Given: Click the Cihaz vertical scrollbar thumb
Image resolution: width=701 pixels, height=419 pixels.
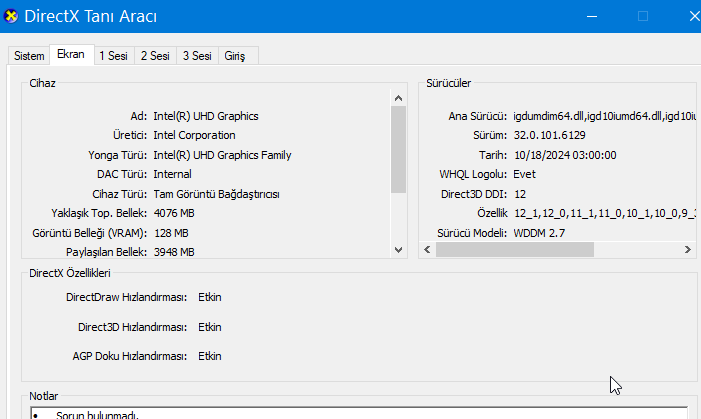Looking at the screenshot, I should [x=398, y=149].
